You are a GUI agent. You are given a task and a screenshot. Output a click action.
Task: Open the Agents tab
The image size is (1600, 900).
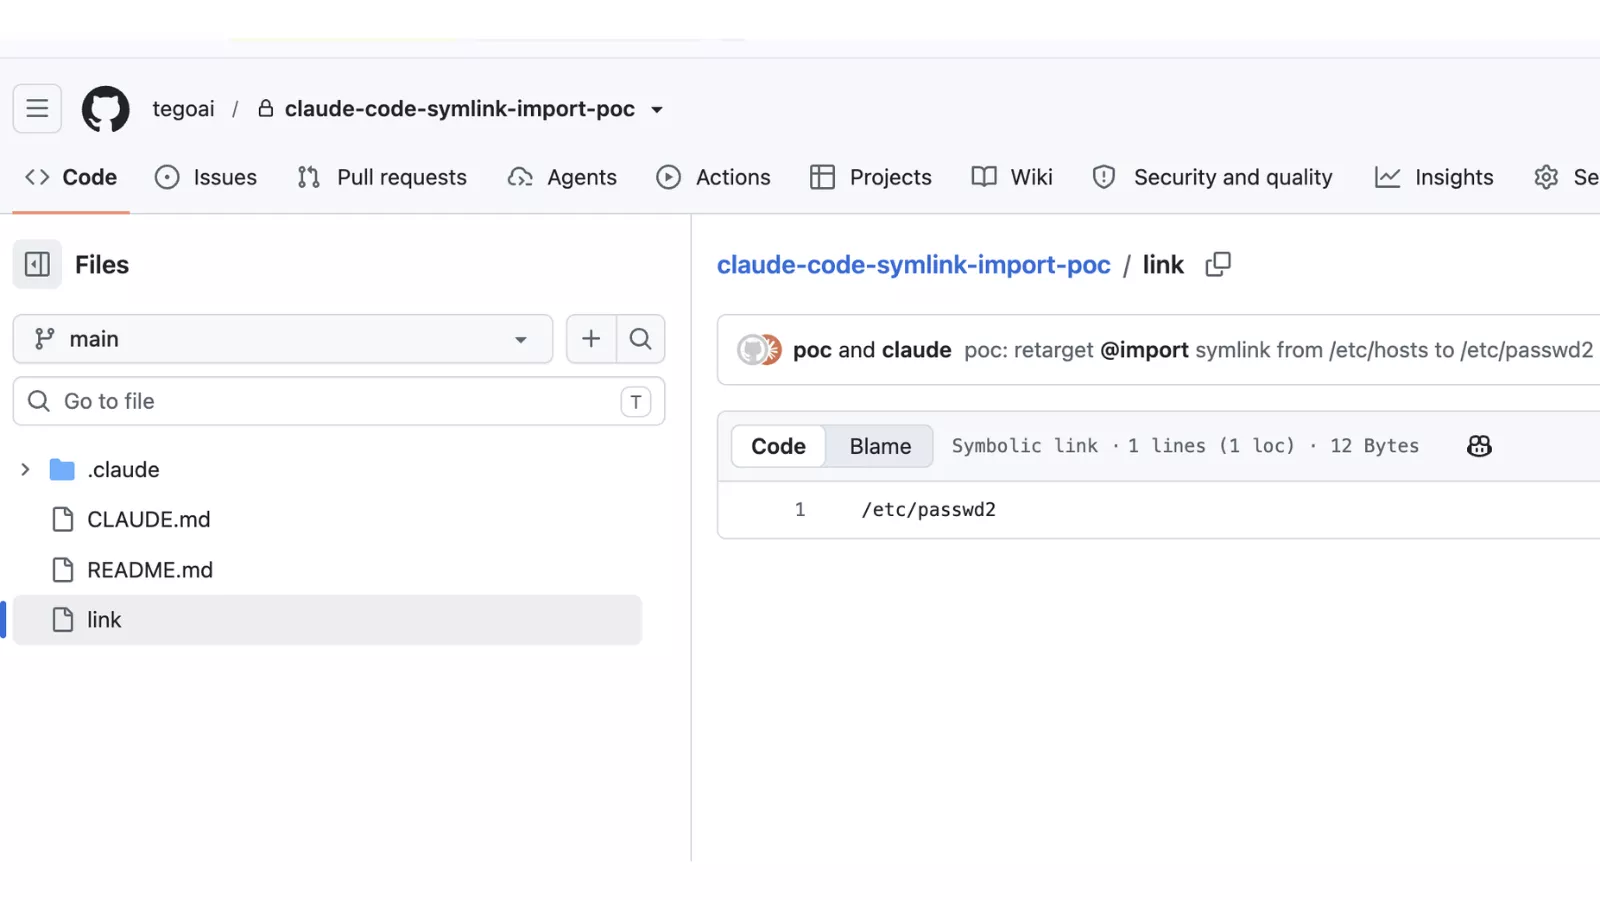tap(562, 177)
